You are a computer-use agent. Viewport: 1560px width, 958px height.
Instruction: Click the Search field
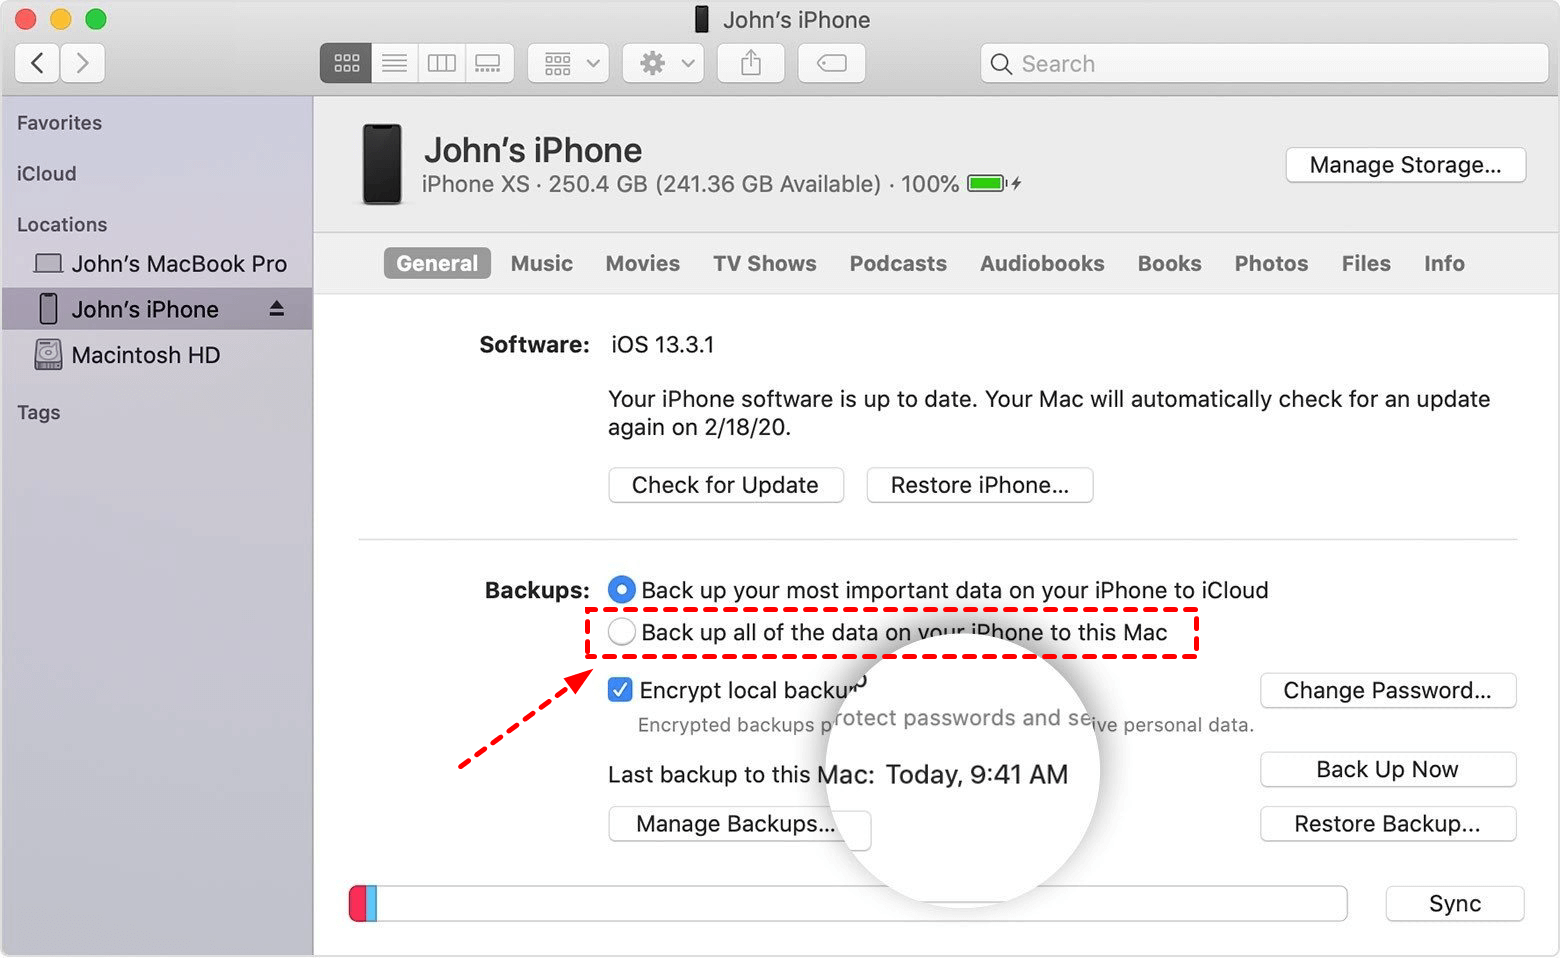[x=1264, y=64]
